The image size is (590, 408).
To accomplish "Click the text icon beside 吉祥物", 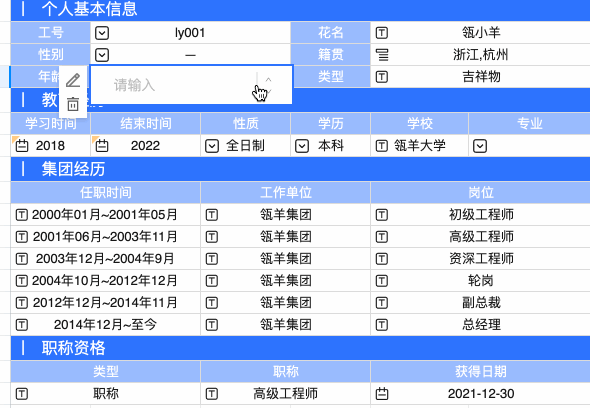I will tap(382, 77).
